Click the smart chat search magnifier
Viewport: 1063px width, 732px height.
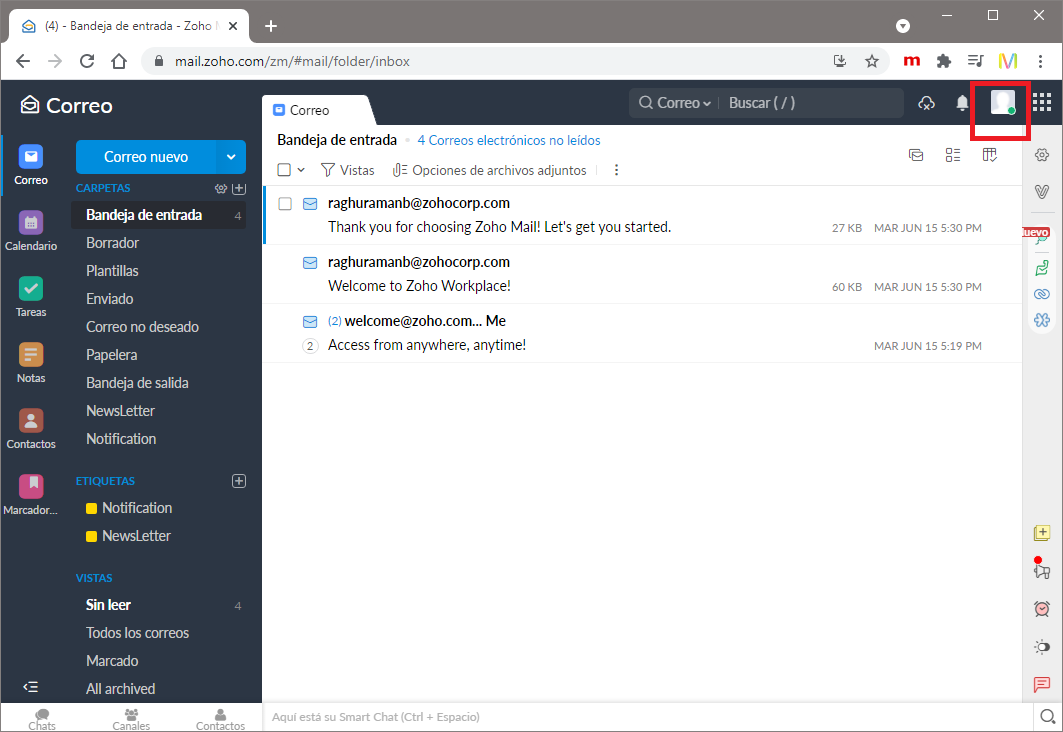point(1047,716)
